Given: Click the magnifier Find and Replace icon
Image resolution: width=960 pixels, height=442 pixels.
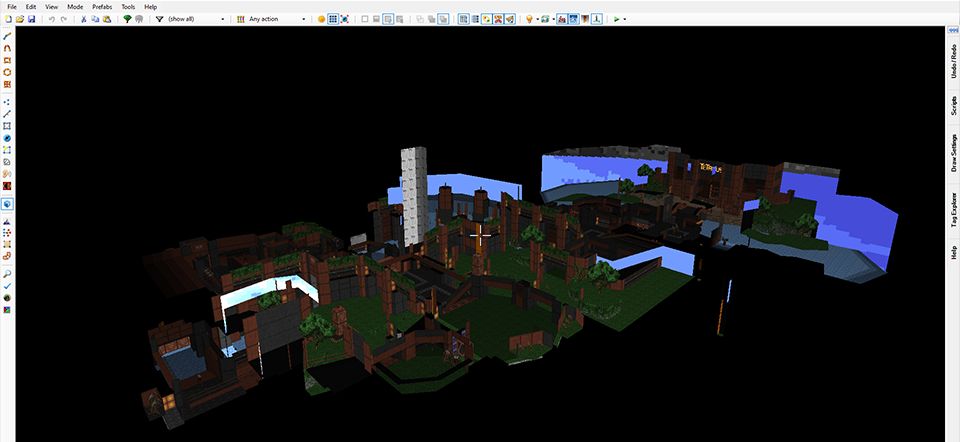Looking at the screenshot, I should point(7,273).
